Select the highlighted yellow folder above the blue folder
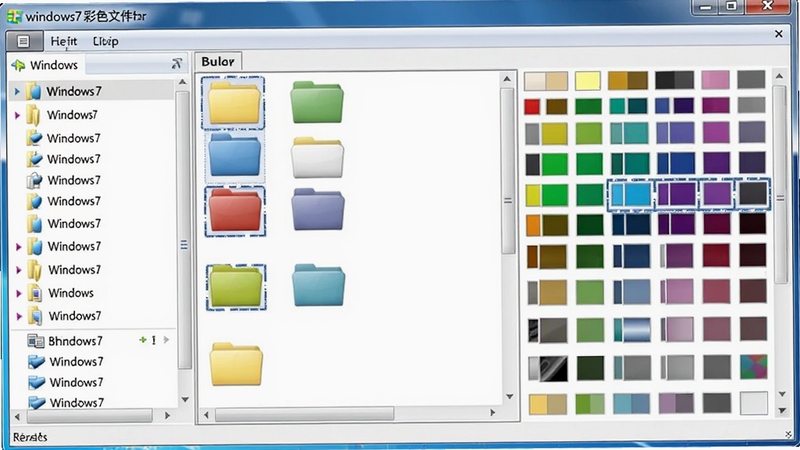 (x=234, y=102)
